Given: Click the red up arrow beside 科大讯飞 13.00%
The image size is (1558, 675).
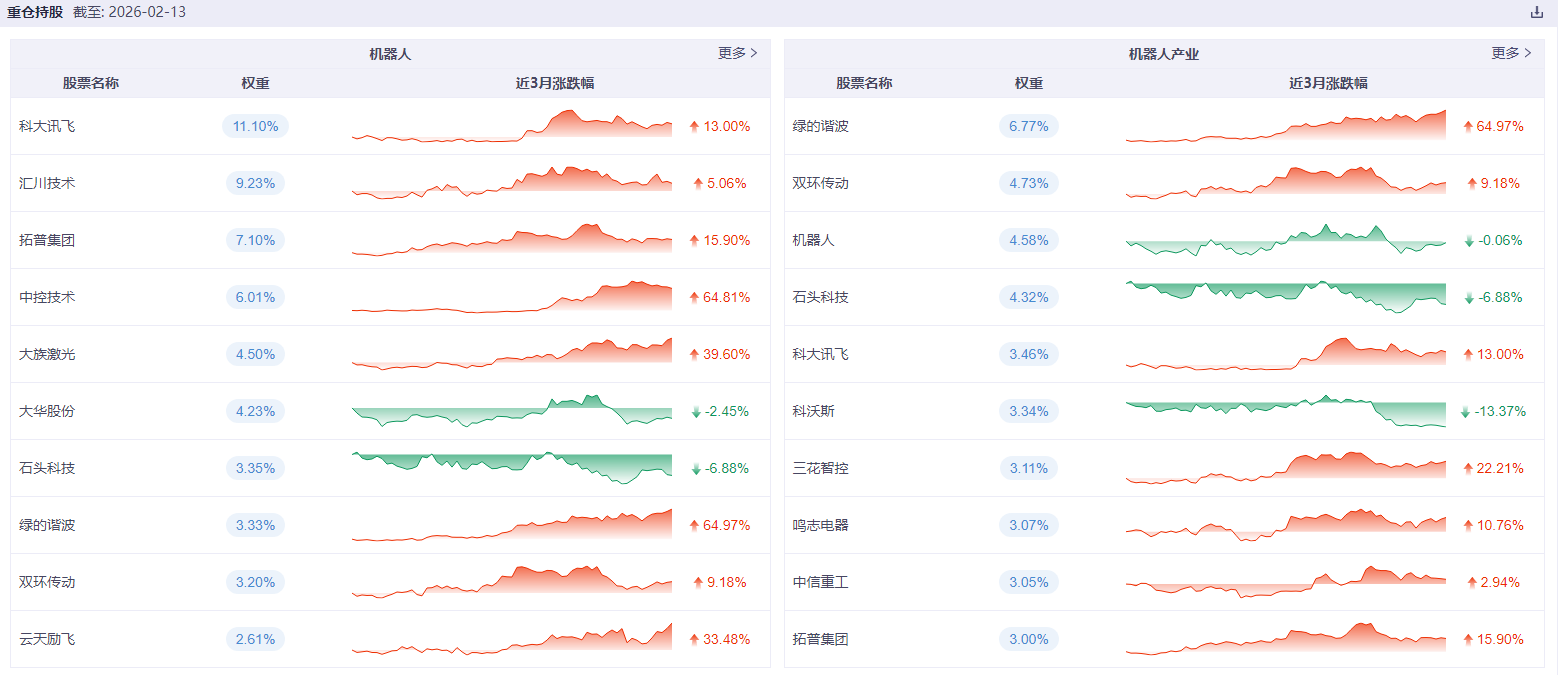Looking at the screenshot, I should (x=694, y=126).
